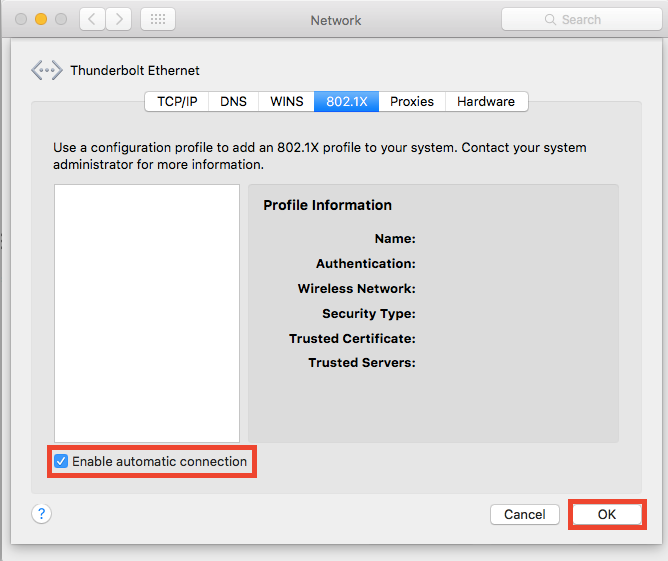The width and height of the screenshot is (668, 561).
Task: Click the Thunderbolt Ethernet interface icon
Action: tap(46, 71)
